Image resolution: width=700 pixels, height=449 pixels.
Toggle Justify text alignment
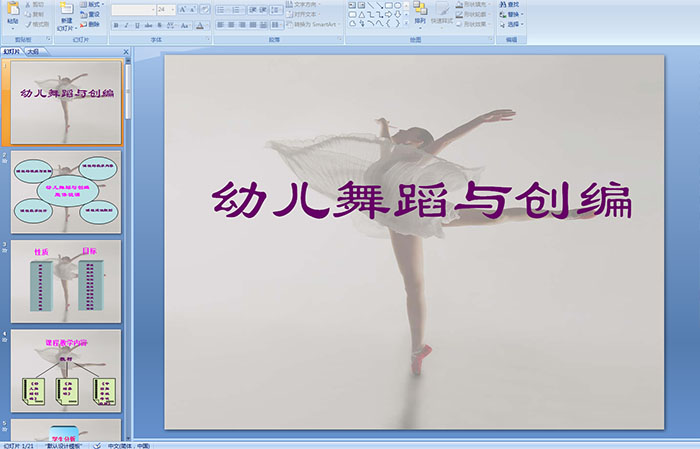253,25
